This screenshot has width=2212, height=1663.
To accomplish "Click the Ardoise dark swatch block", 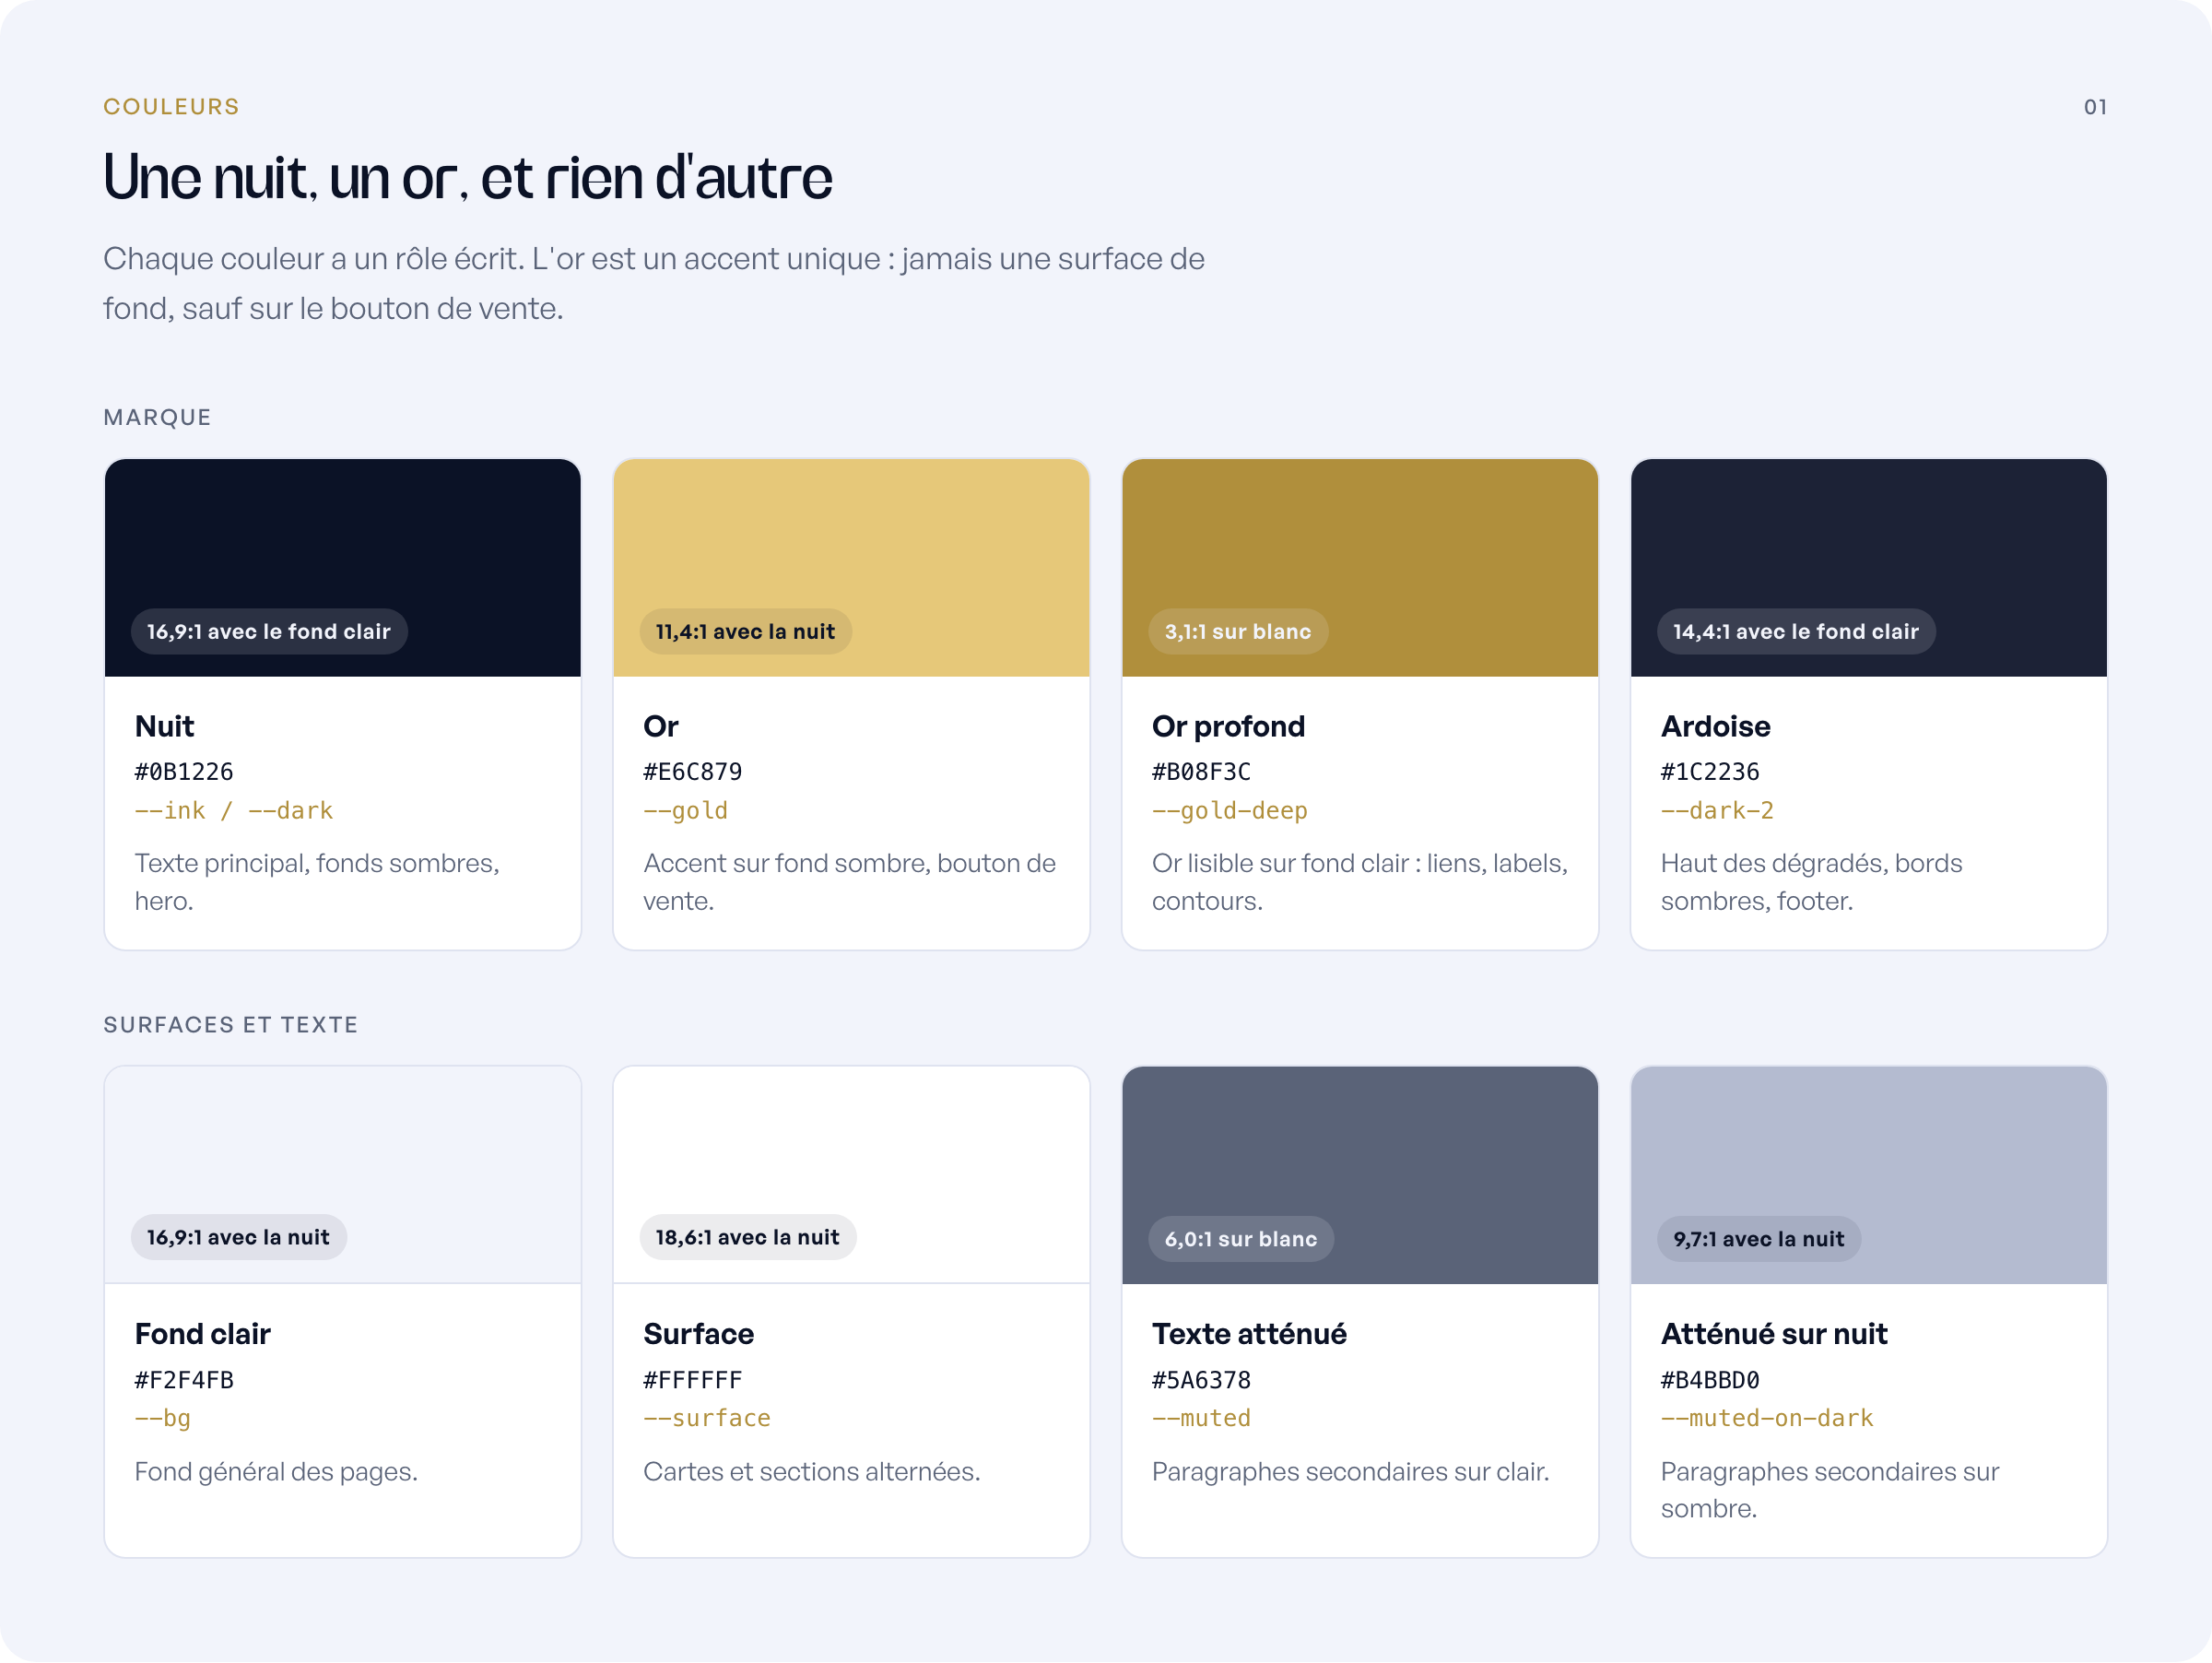I will [x=1868, y=567].
